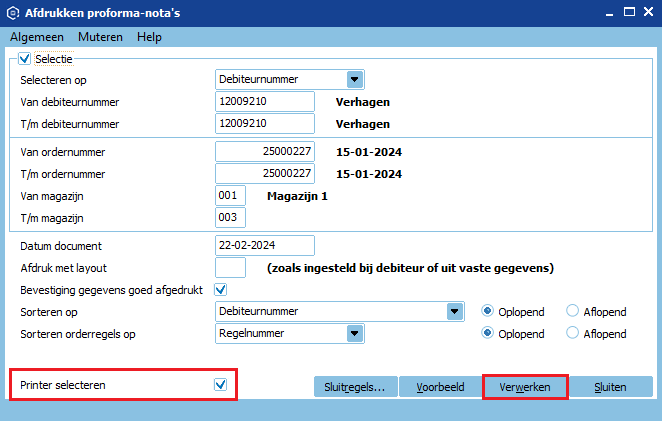662x421 pixels.
Task: Open the Muteren menu
Action: tap(100, 37)
